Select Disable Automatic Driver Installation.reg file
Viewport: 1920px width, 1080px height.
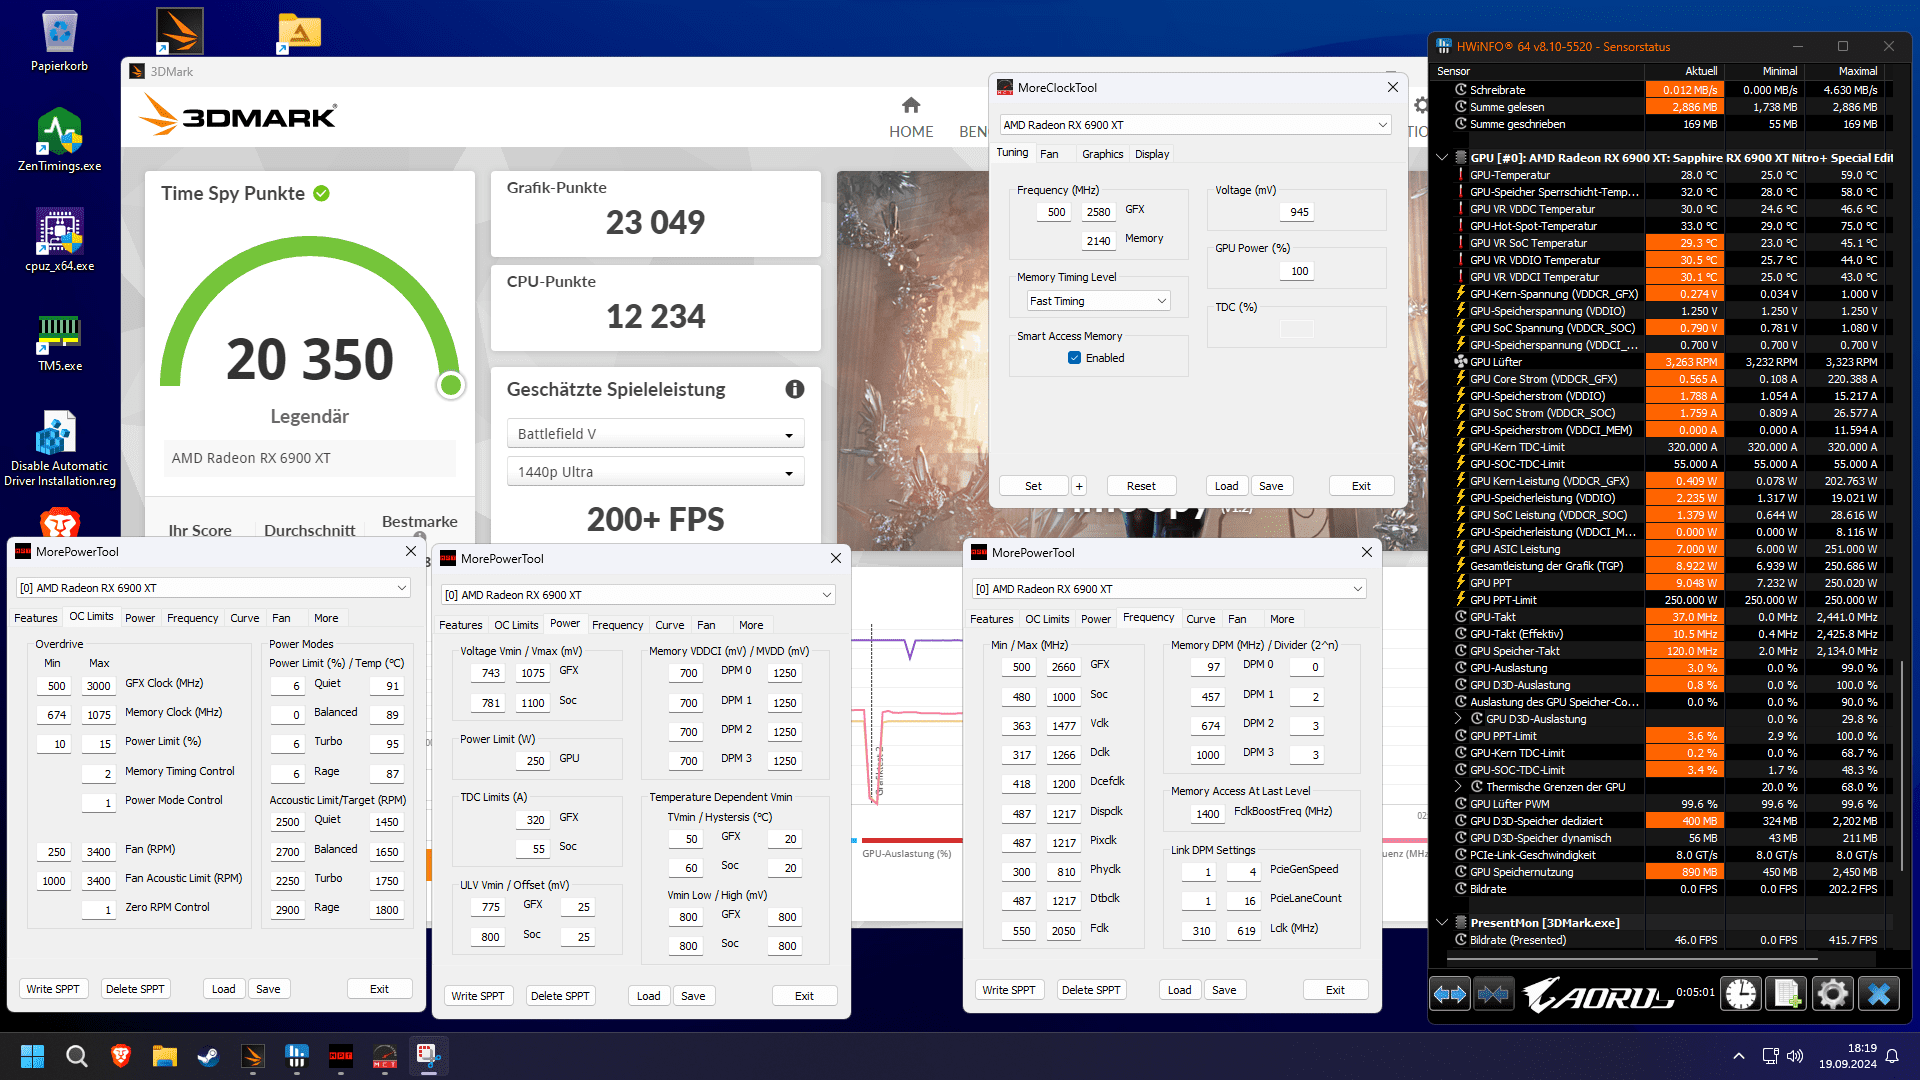click(60, 448)
